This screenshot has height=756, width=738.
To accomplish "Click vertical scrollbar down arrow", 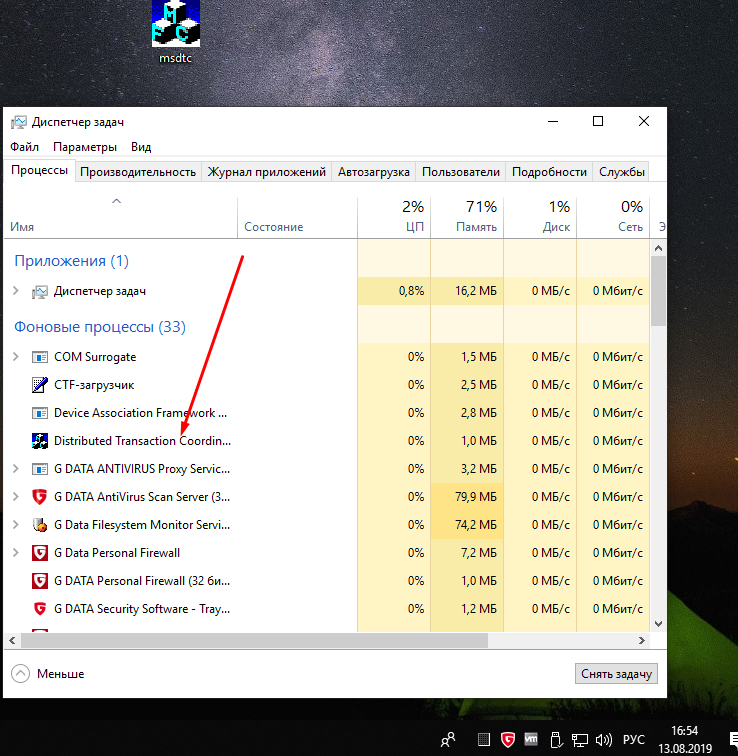I will click(x=658, y=624).
